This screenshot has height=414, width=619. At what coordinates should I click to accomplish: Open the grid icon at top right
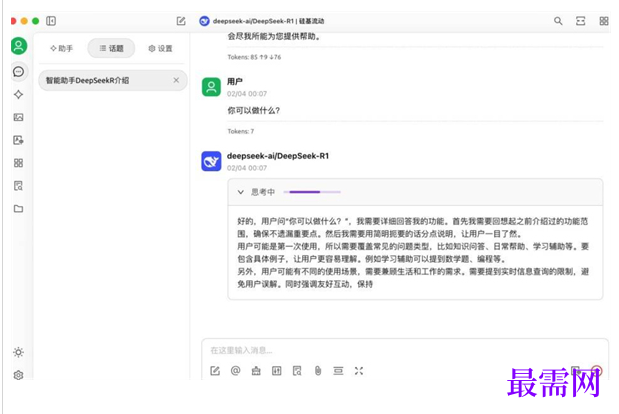[x=604, y=21]
